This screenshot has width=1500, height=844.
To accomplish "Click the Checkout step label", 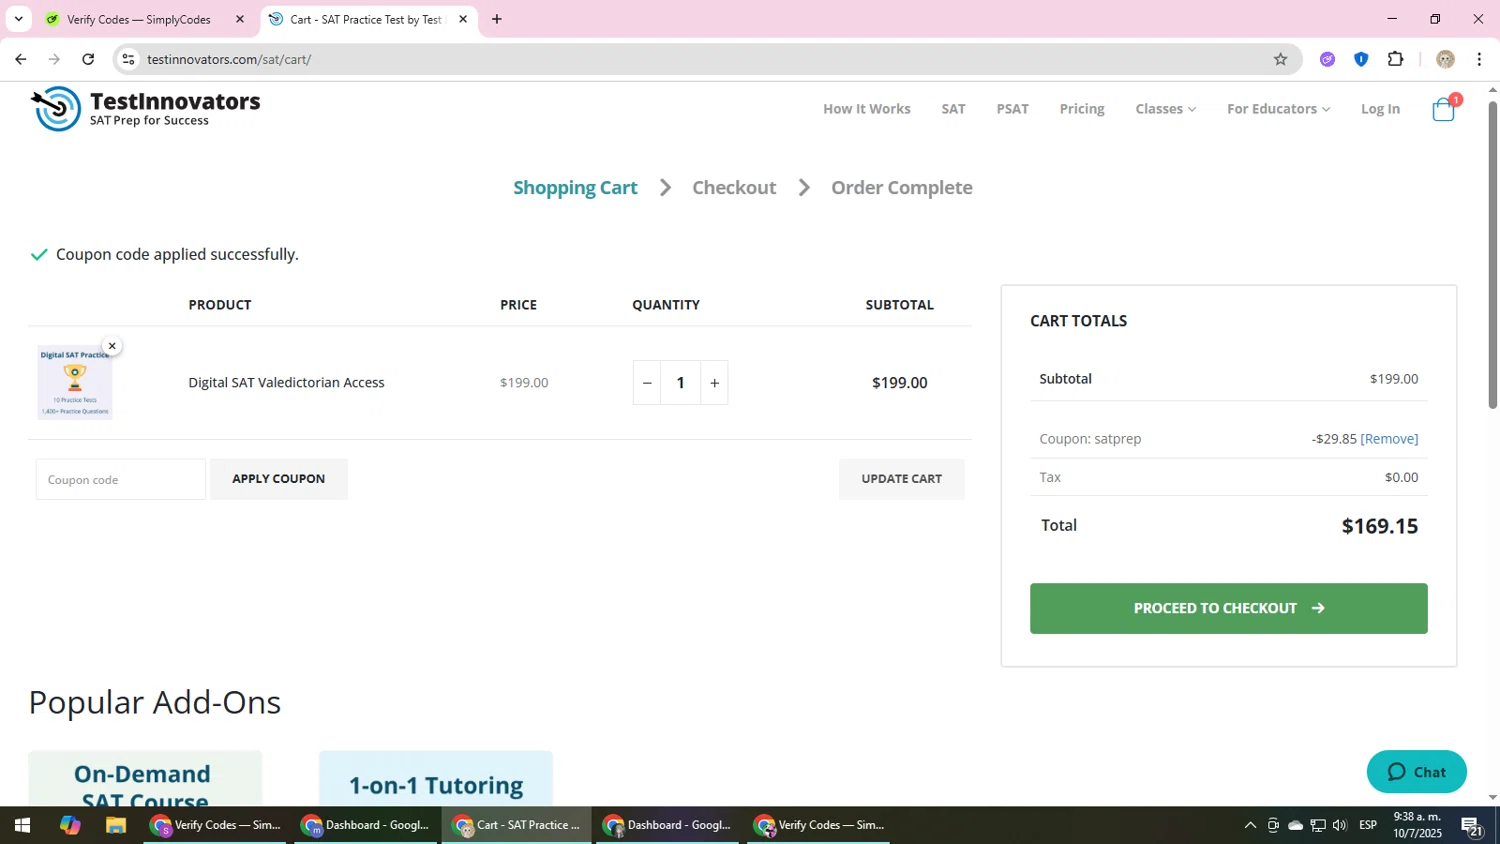I will 734,188.
